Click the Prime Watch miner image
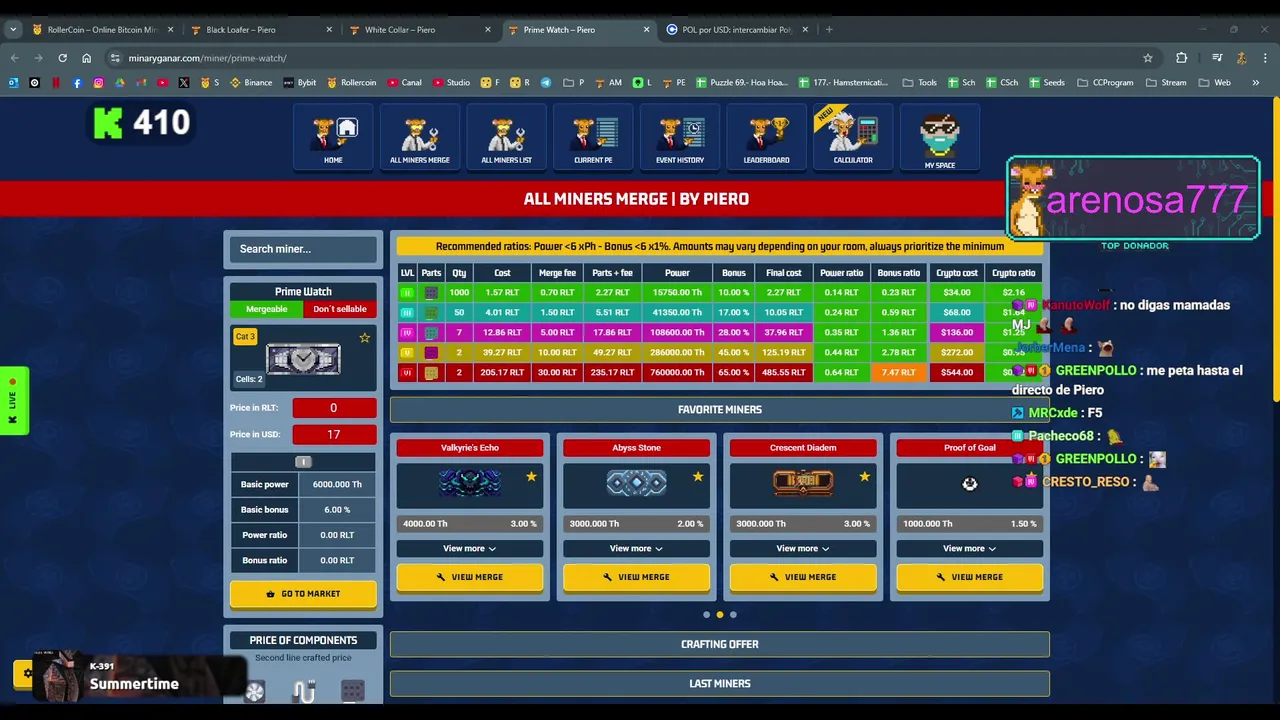1280x720 pixels. coord(303,359)
